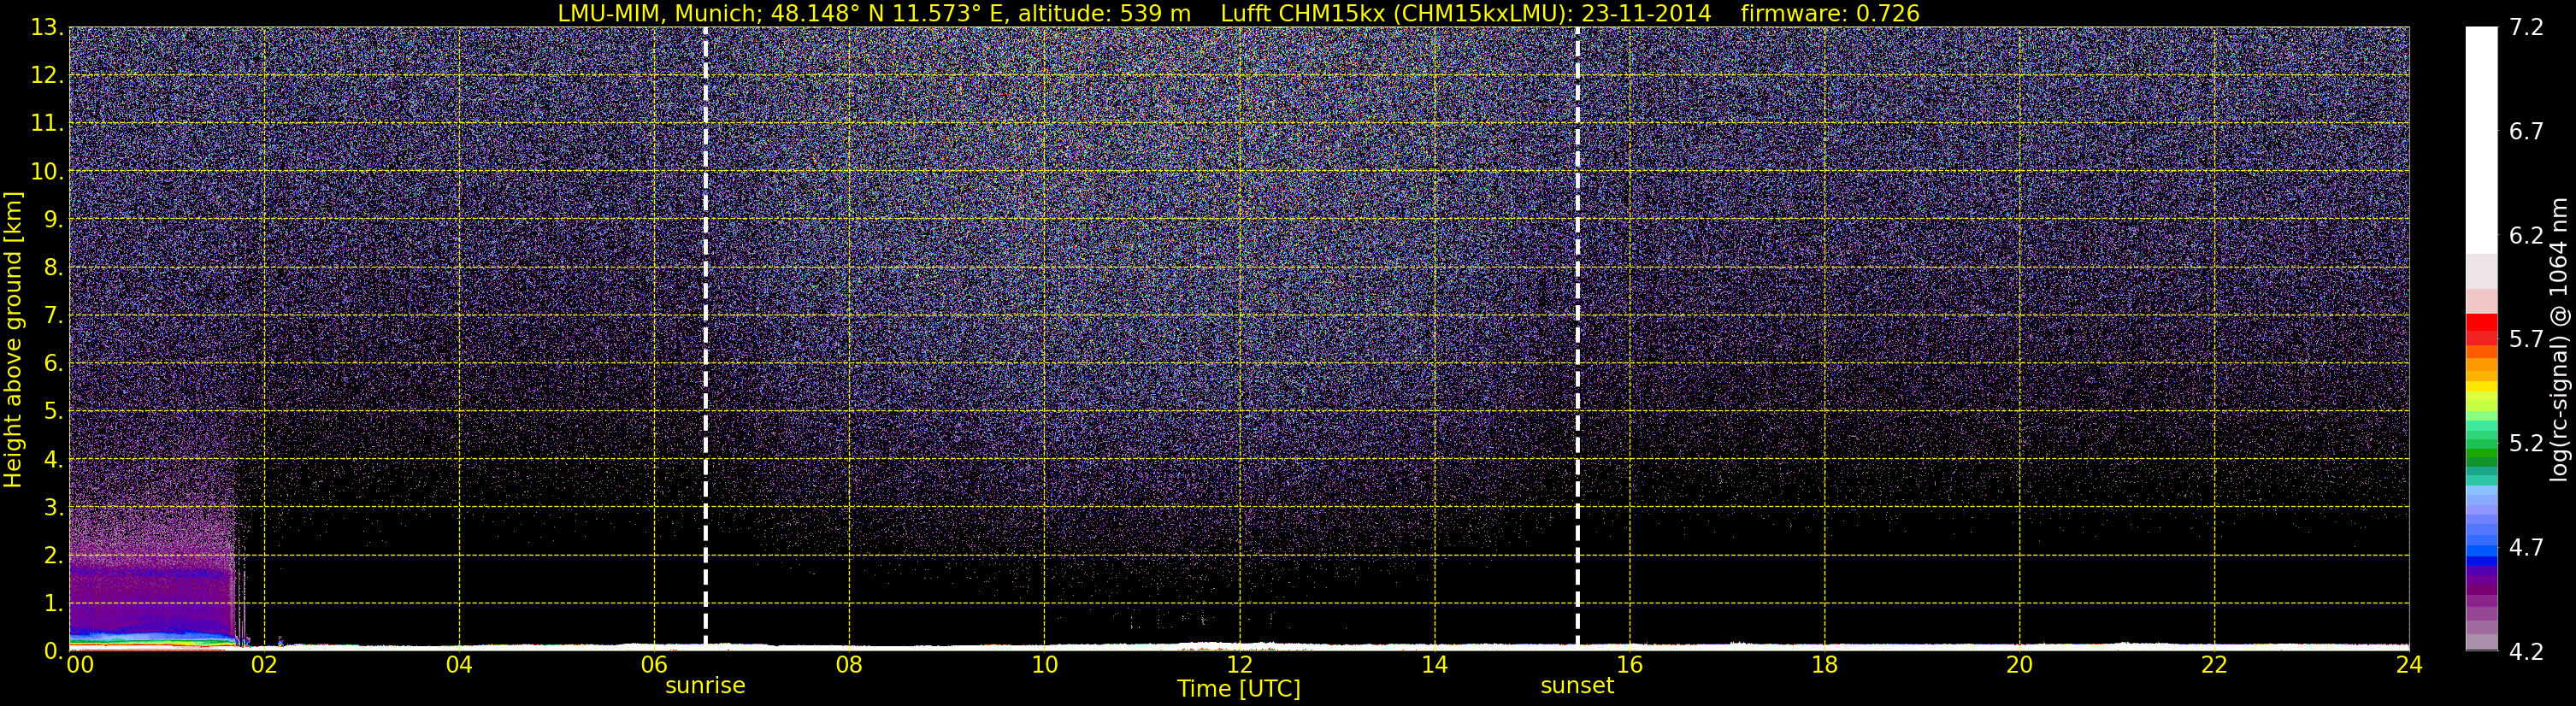Click the "2." height axis tick label

(53, 555)
